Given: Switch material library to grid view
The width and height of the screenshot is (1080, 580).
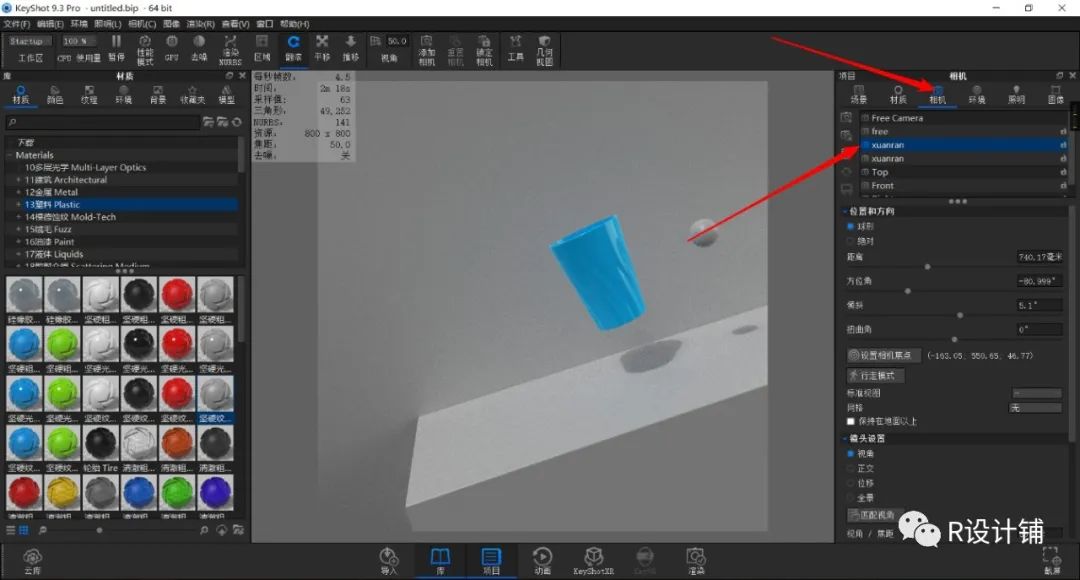Looking at the screenshot, I should [23, 530].
